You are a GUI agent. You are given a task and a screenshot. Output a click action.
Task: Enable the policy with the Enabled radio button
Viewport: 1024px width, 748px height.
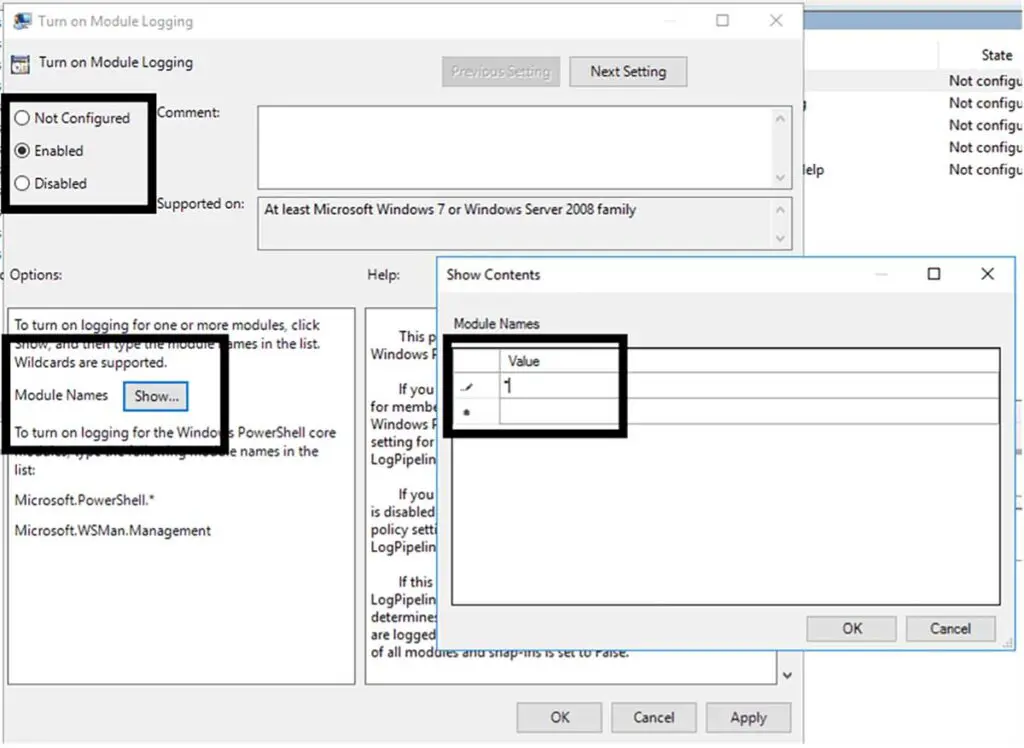20,151
